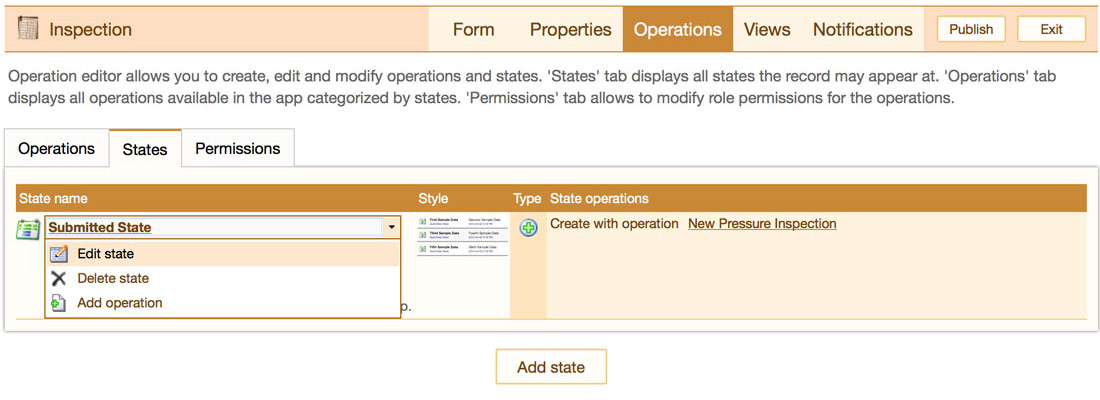Open the New Pressure Inspection link
The width and height of the screenshot is (1100, 400).
[762, 224]
